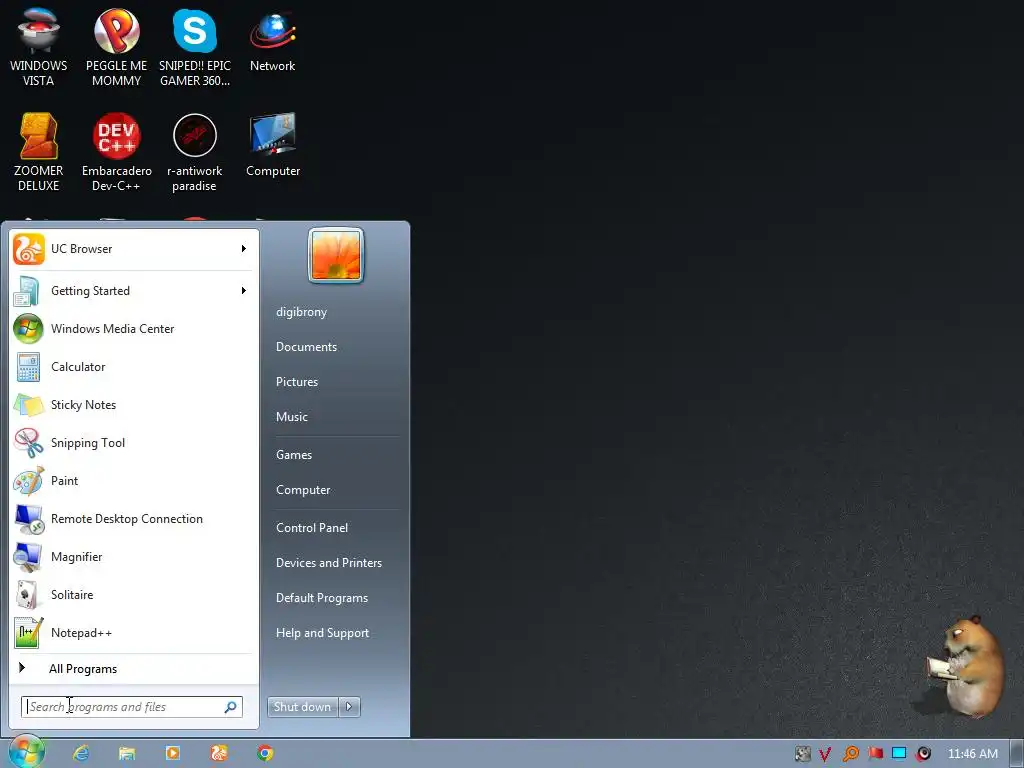Screen dimensions: 1024x768
Task: Expand the Getting Started submenu arrow
Action: pos(244,291)
